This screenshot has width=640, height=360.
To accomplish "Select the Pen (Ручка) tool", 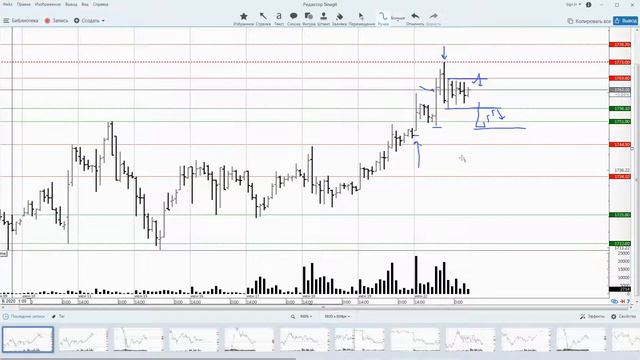I will tap(383, 19).
